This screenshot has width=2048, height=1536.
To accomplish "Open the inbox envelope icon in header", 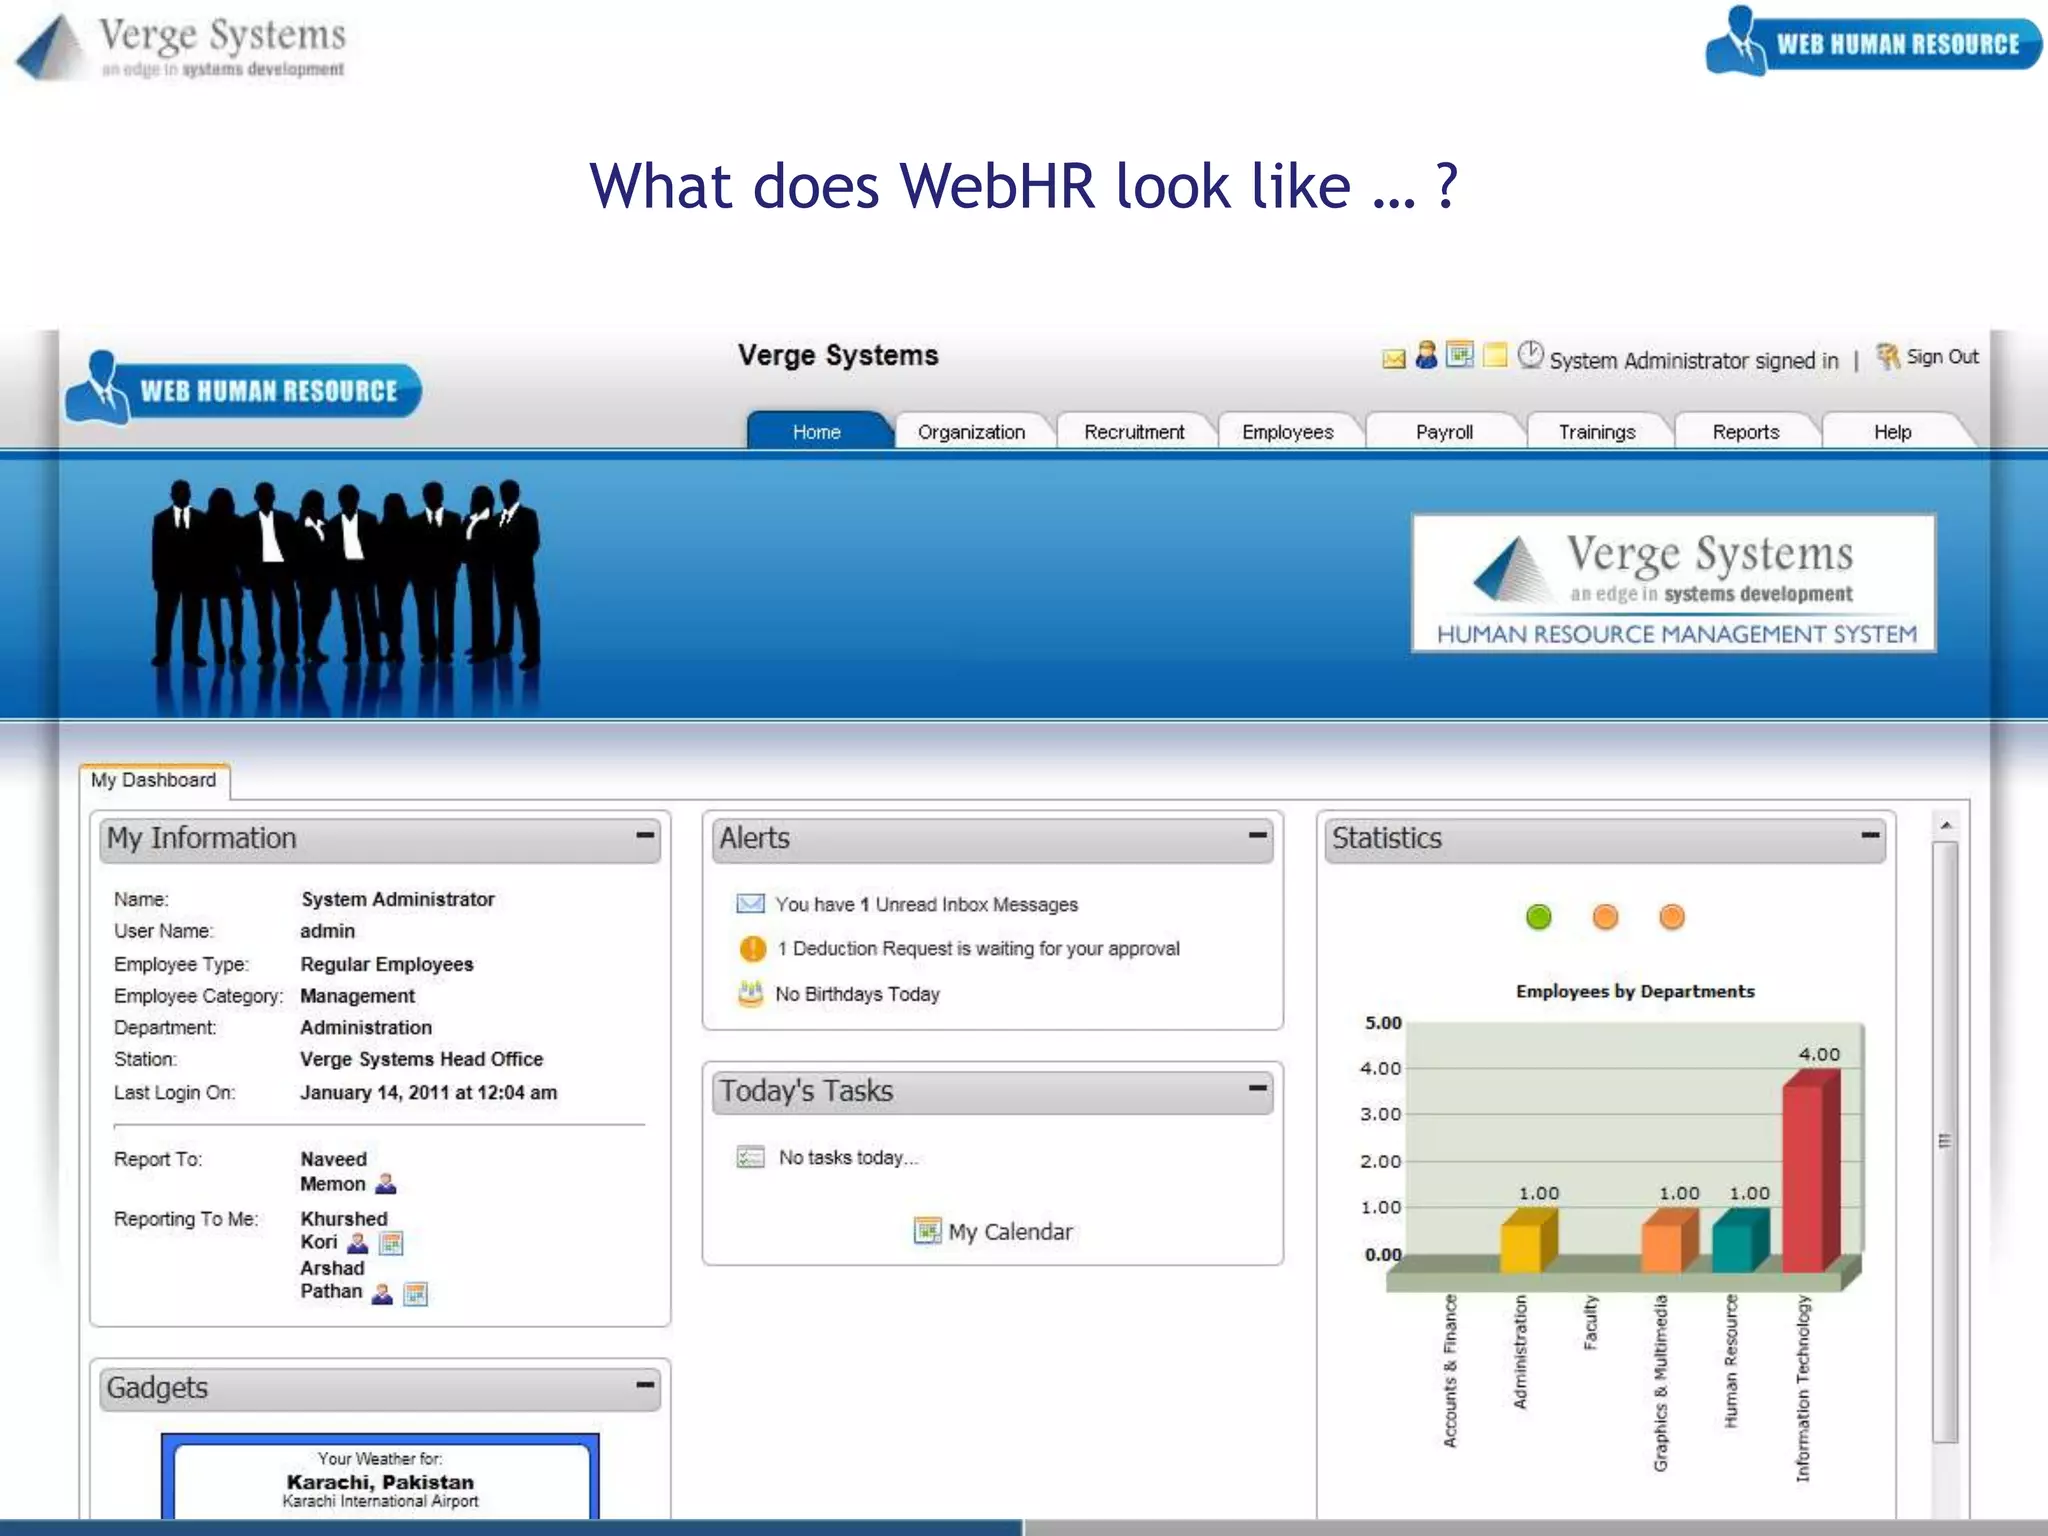I will (1393, 358).
